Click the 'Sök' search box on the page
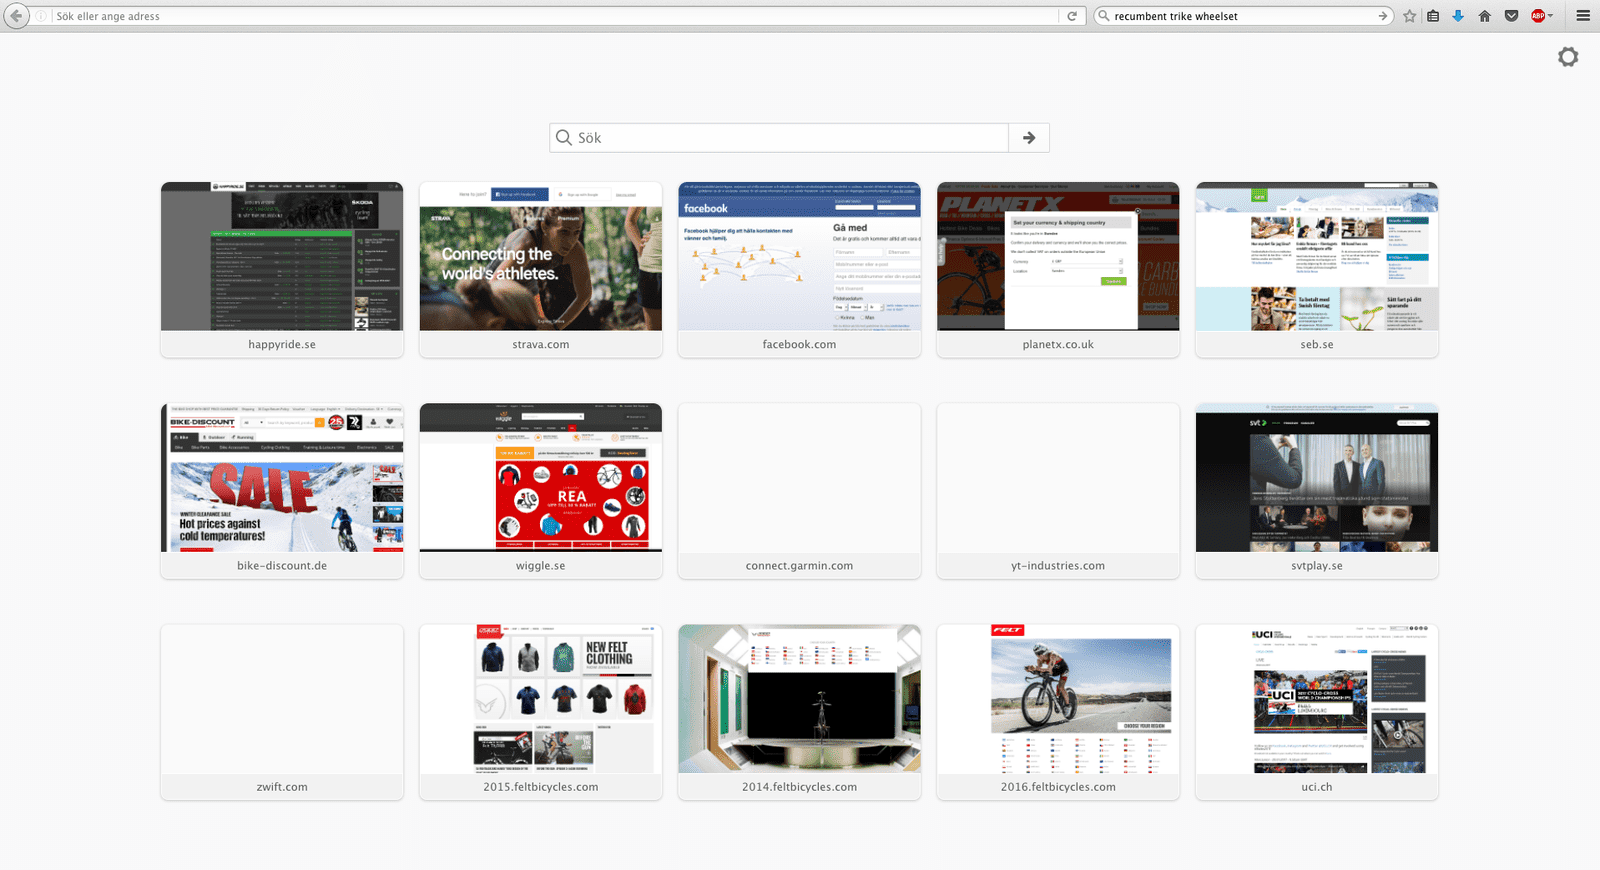This screenshot has width=1600, height=870. click(x=779, y=138)
